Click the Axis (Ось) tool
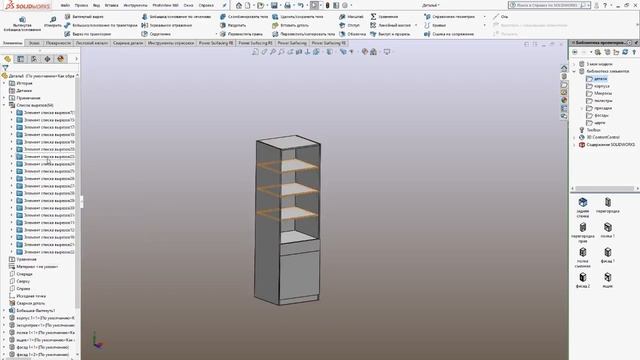 pos(500,17)
